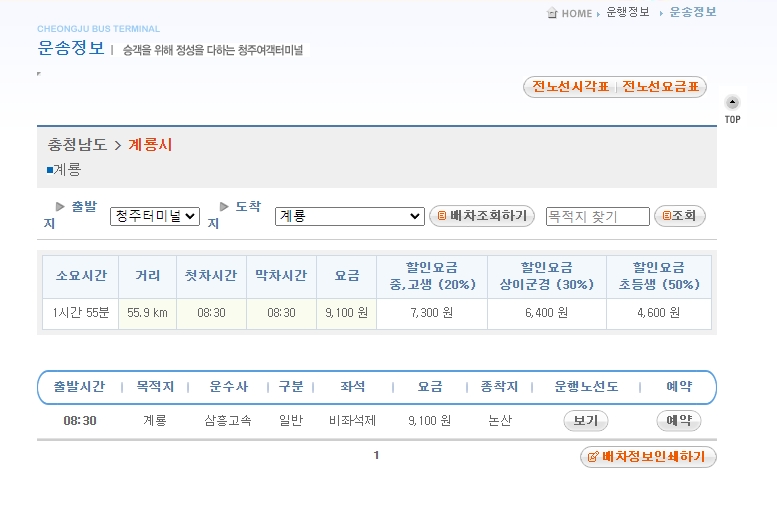Open 전노선요금표 fare table button
The height and width of the screenshot is (515, 777).
pos(661,87)
